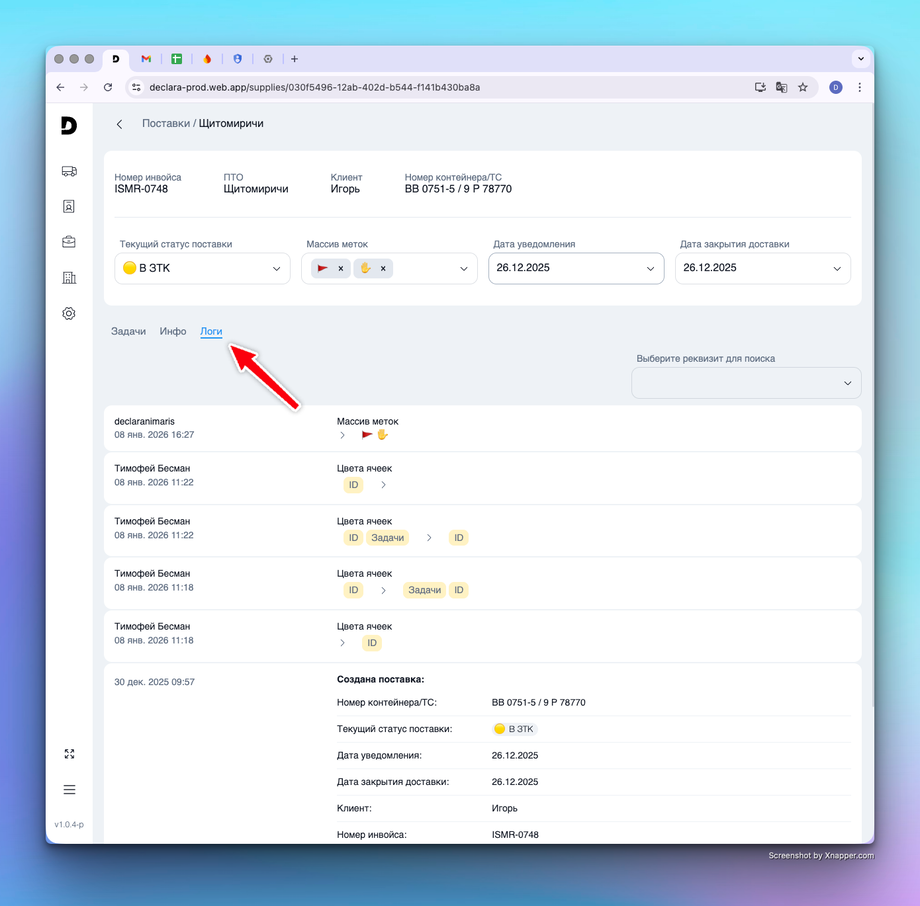Image resolution: width=920 pixels, height=906 pixels.
Task: Switch to the green spreadsheet browser tab
Action: [177, 59]
